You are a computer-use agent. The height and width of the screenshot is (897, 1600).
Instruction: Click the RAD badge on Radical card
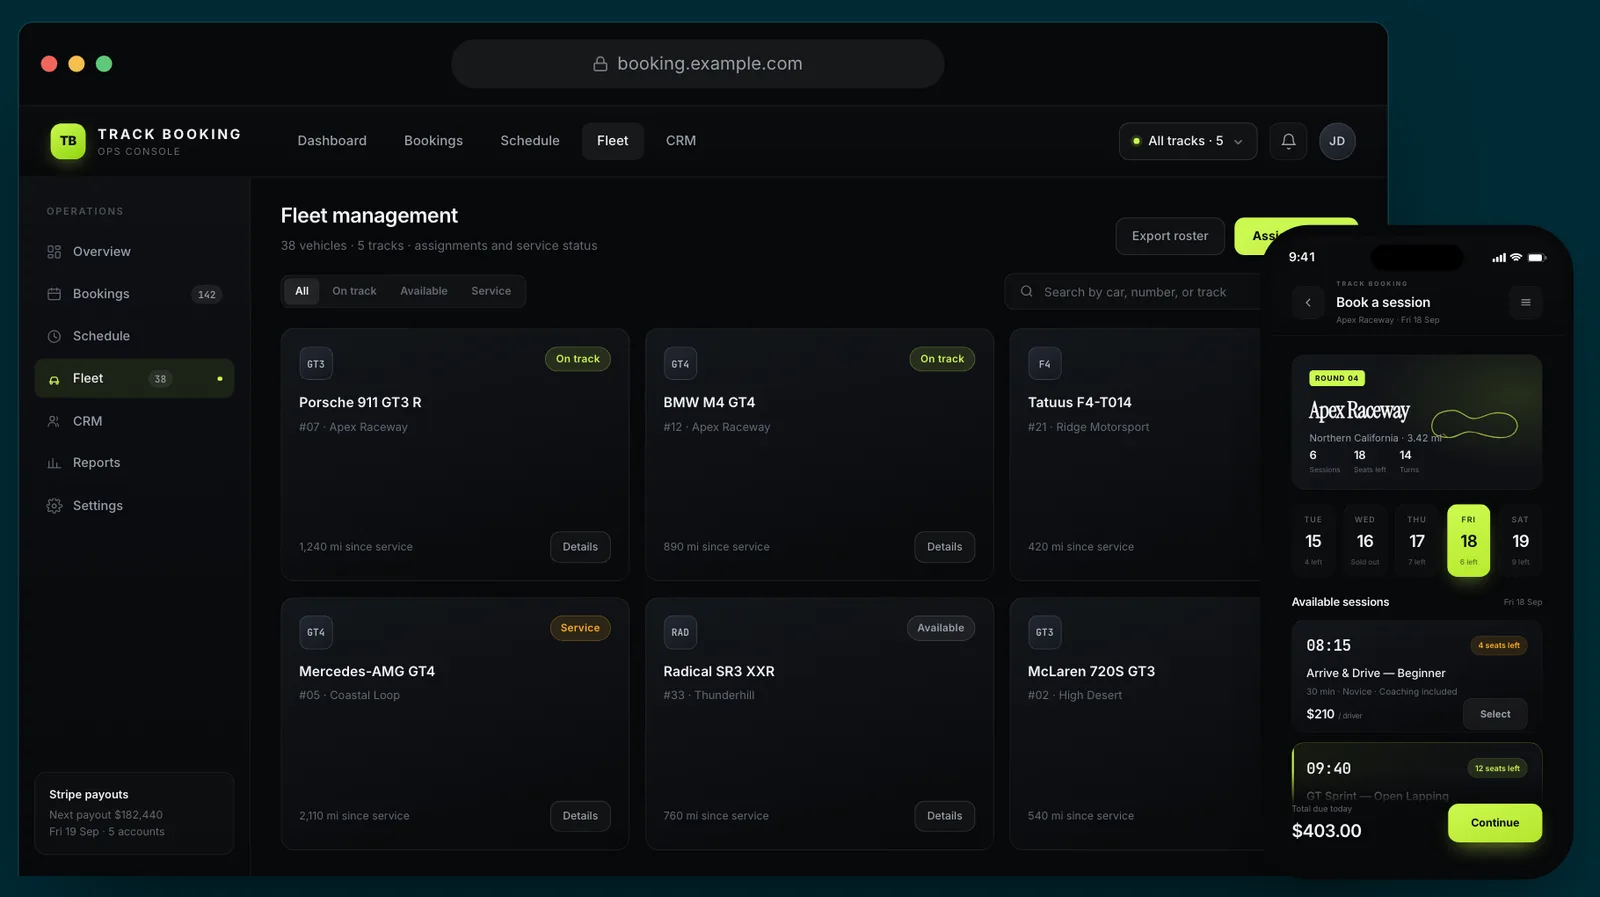tap(680, 632)
